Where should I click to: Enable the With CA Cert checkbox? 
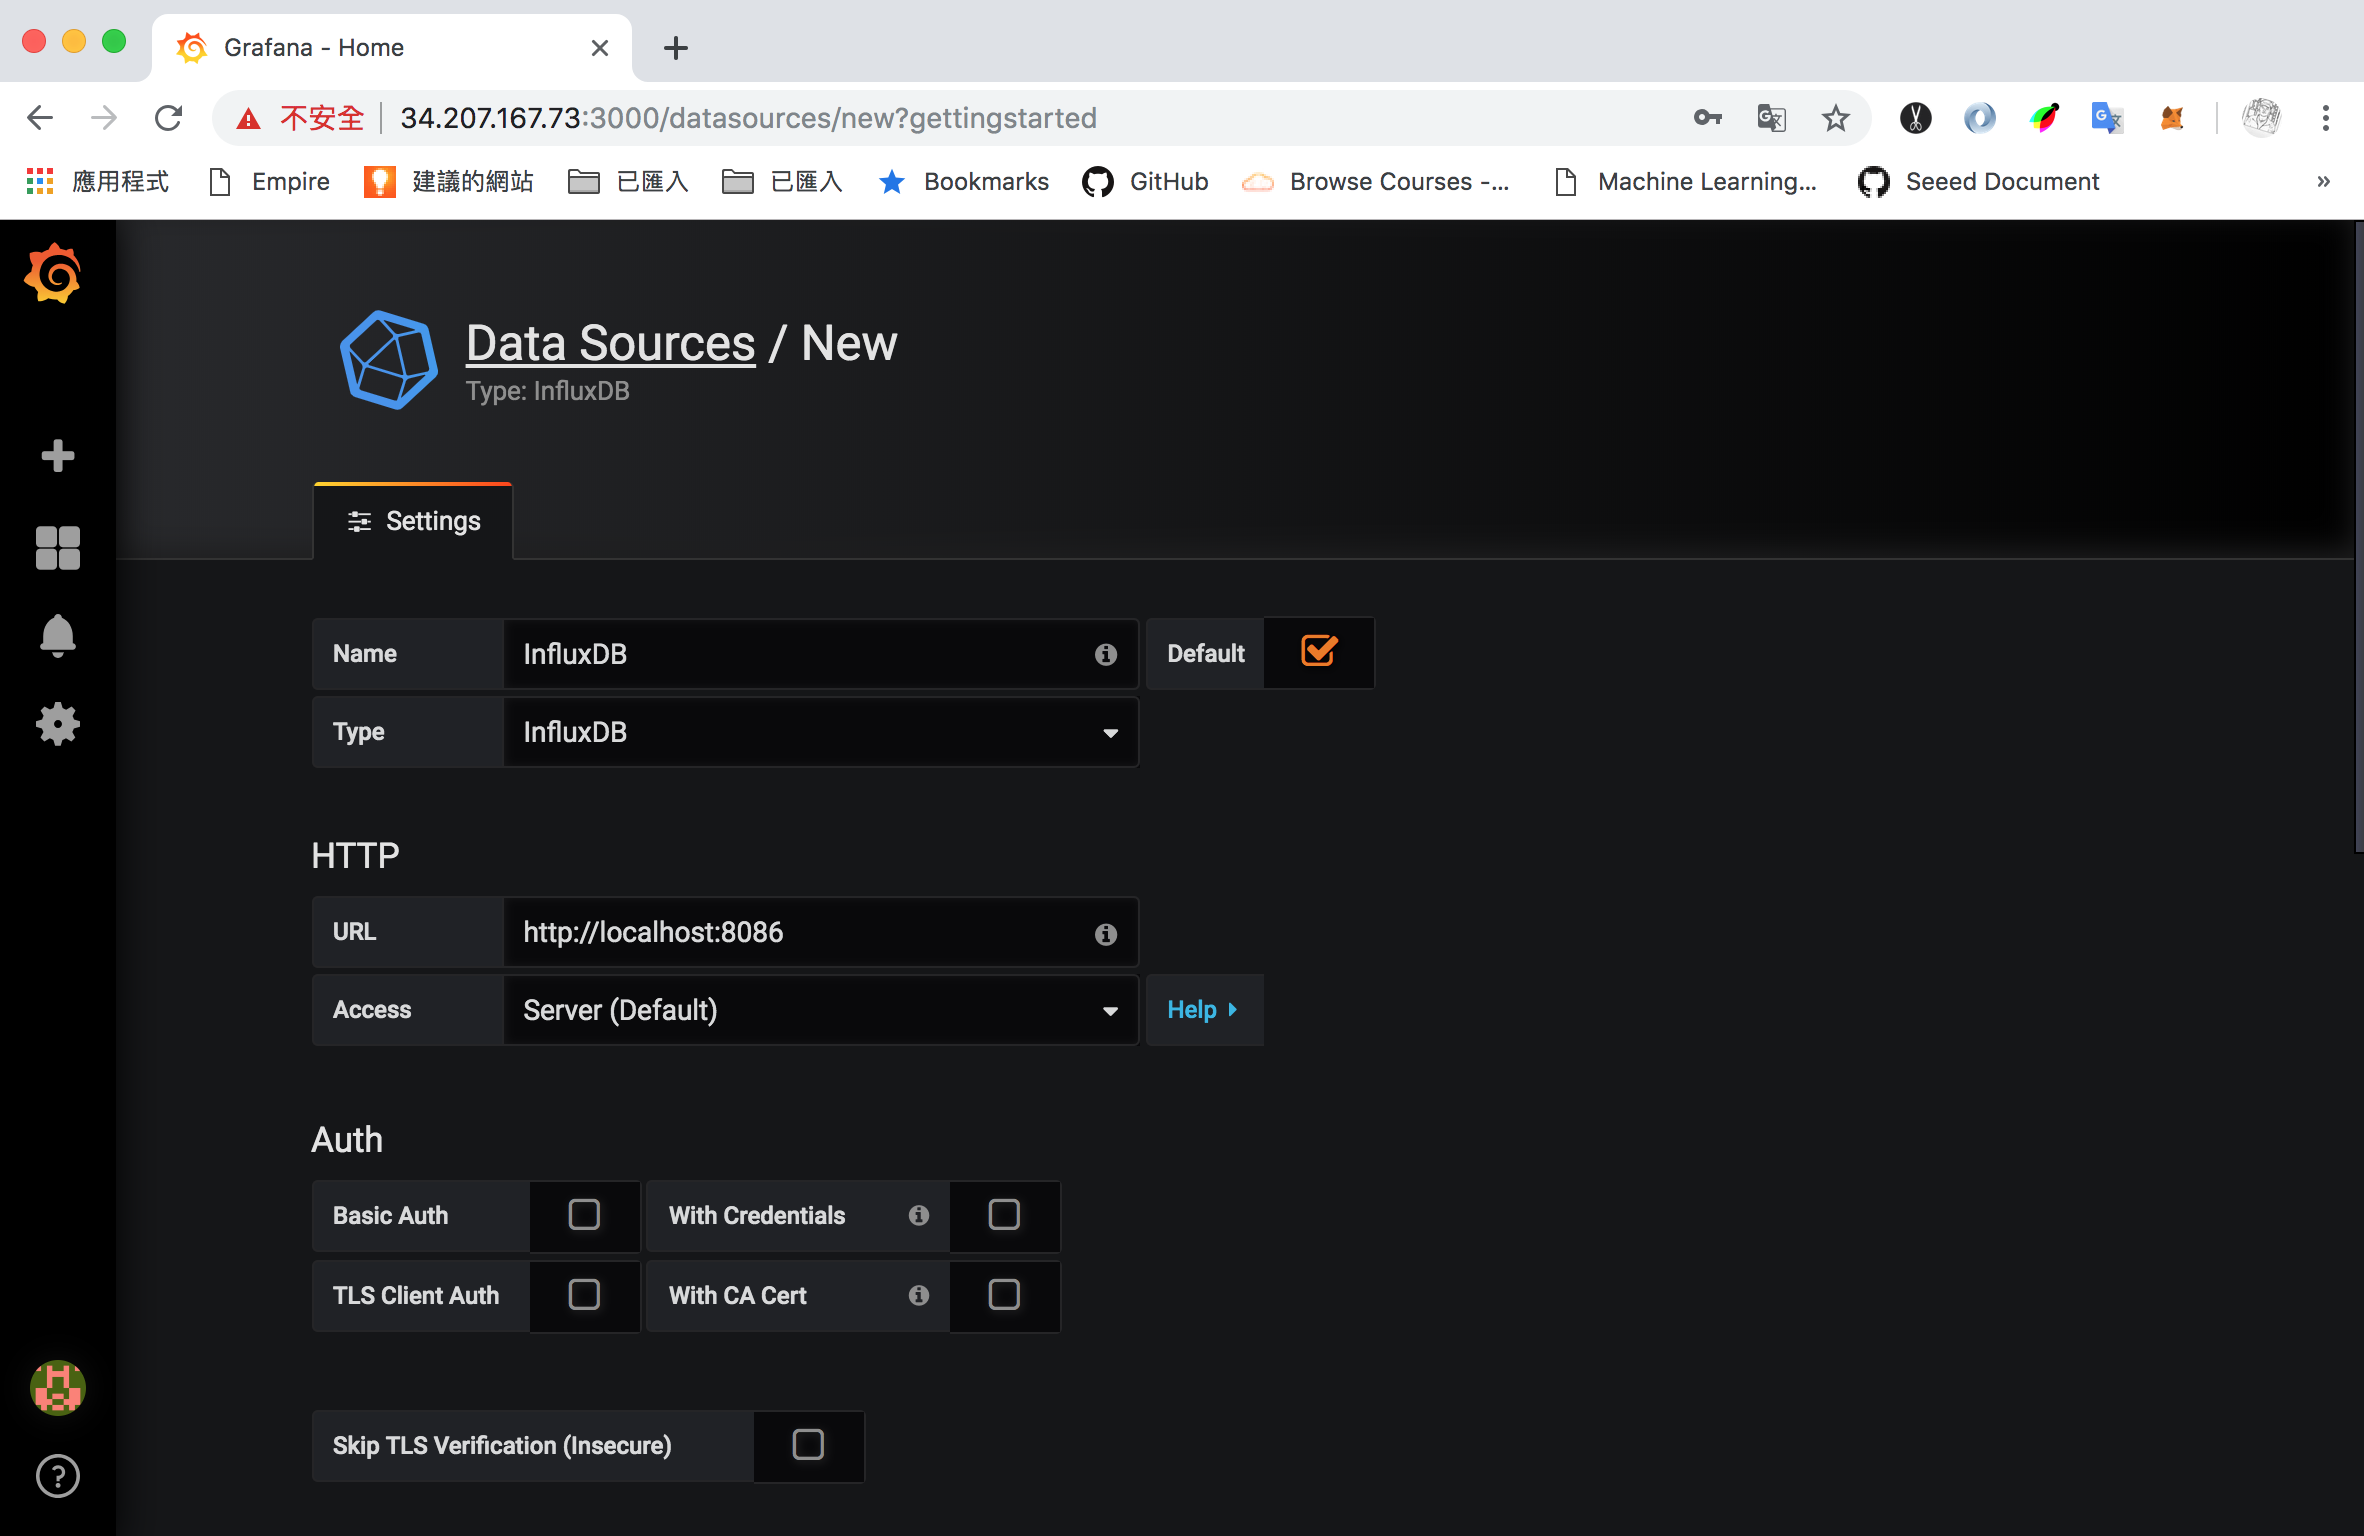coord(1004,1295)
